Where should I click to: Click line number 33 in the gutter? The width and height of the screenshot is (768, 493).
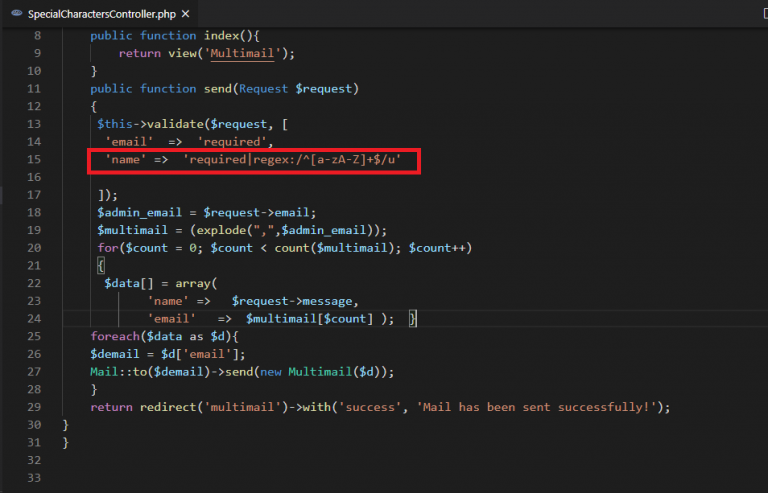[34, 479]
